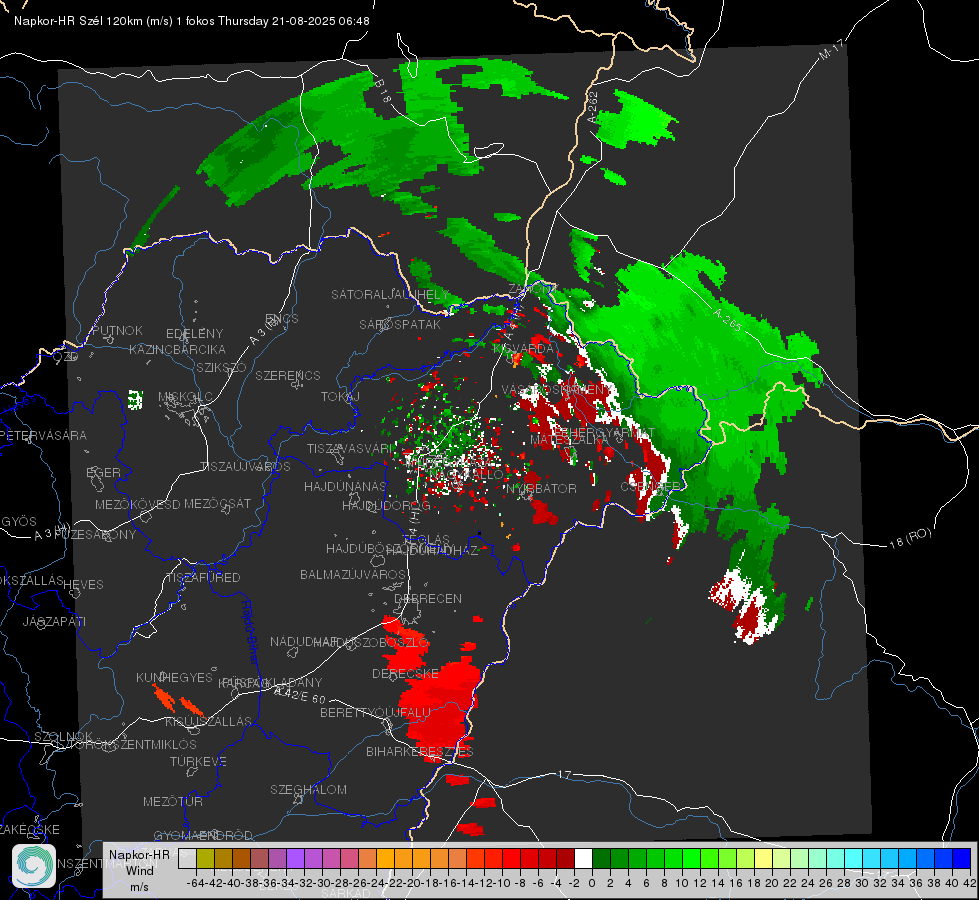Click the '30' legend value
Image resolution: width=979 pixels, height=900 pixels.
tap(862, 883)
